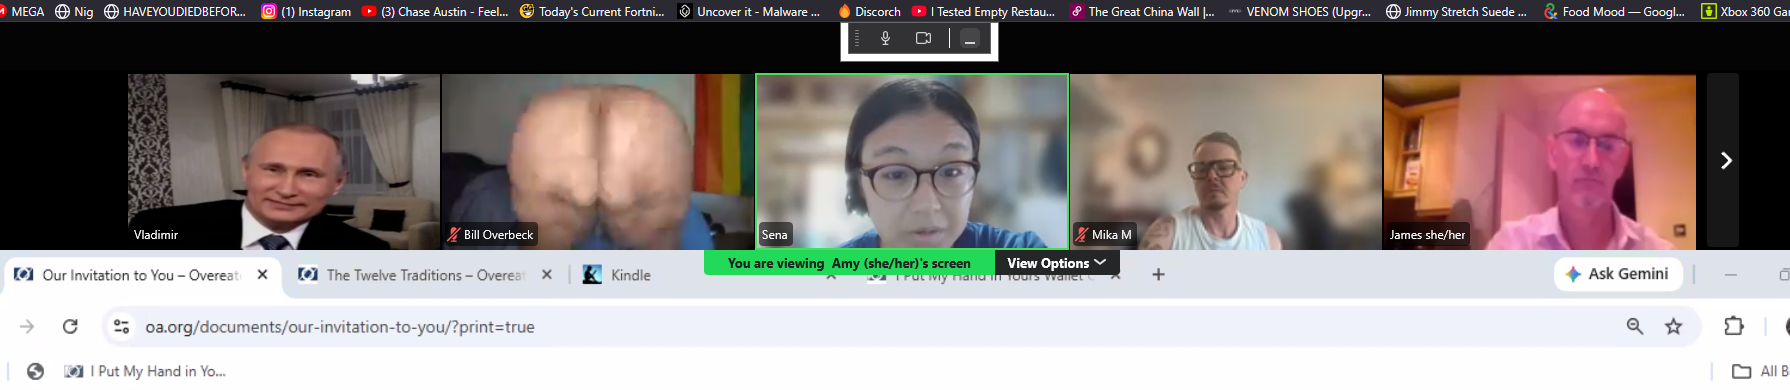Open site information icon in address bar
The width and height of the screenshot is (1790, 390).
tap(122, 327)
